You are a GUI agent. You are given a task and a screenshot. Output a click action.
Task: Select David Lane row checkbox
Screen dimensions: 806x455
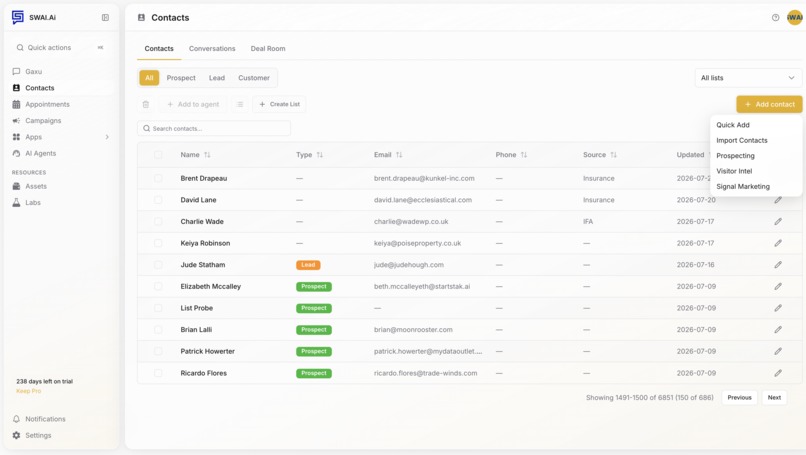(x=158, y=200)
